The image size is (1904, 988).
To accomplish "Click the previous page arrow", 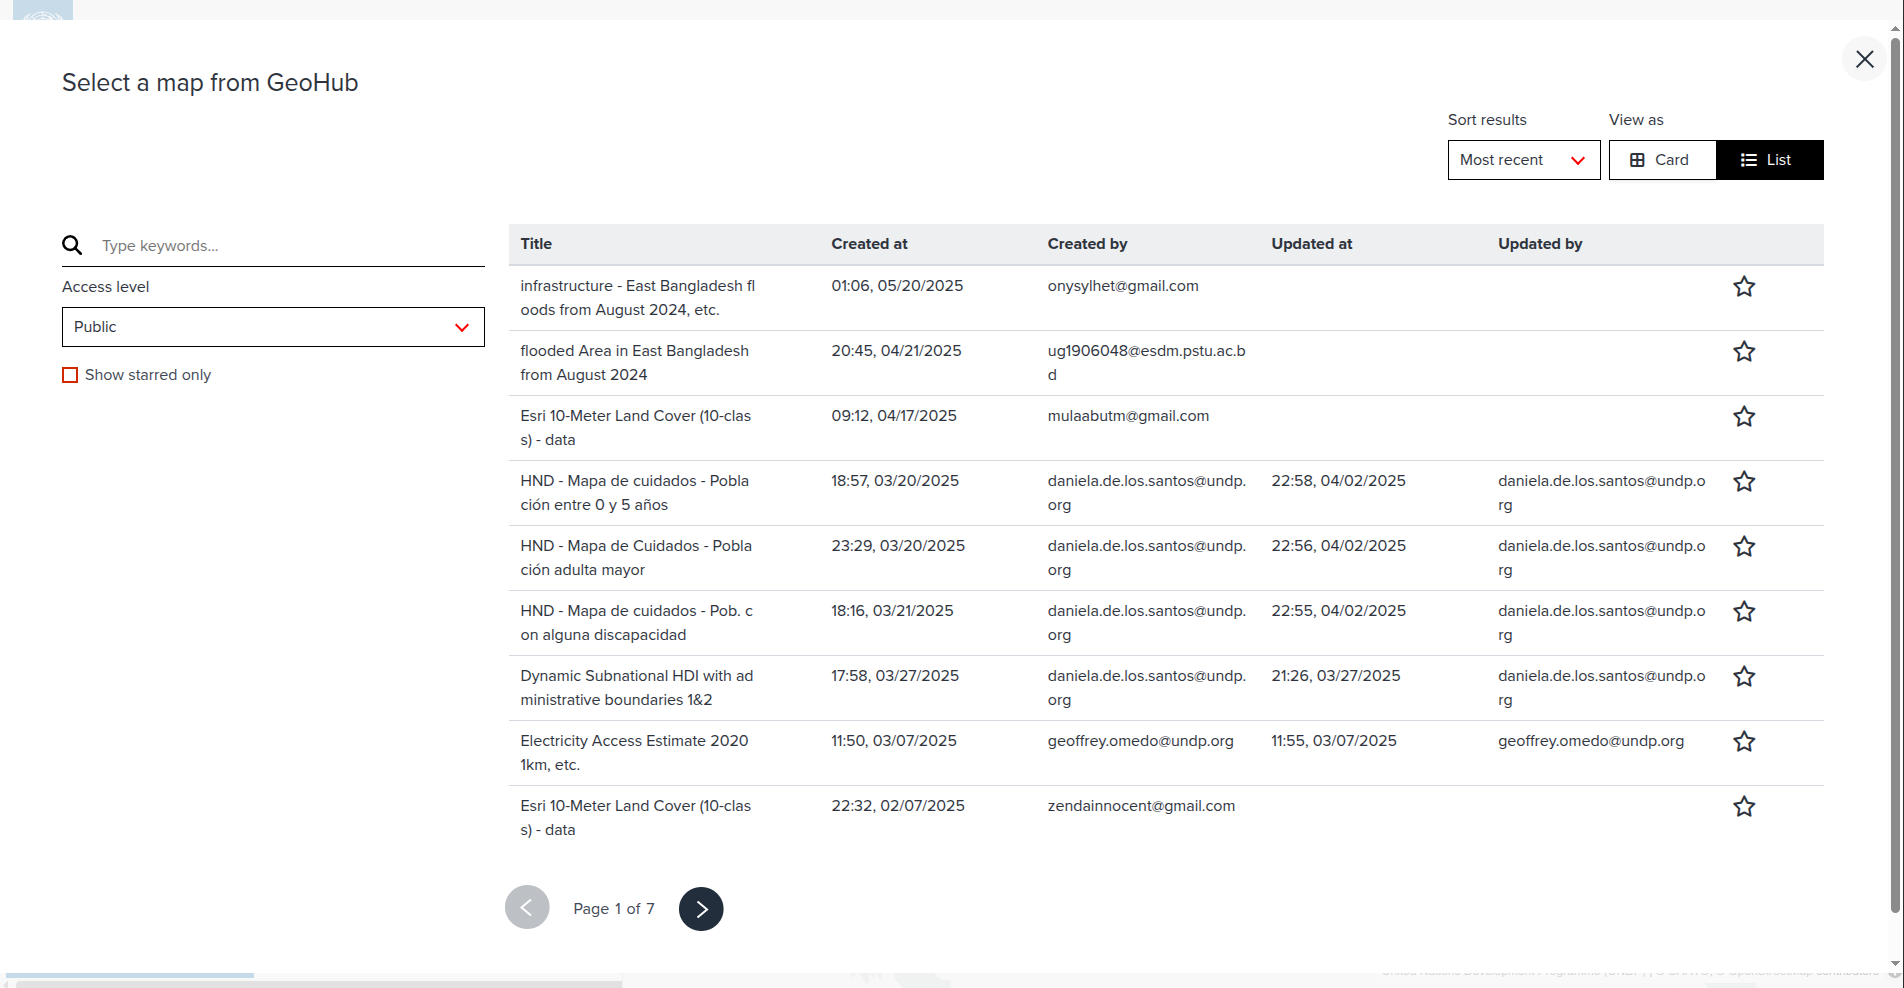I will click(527, 907).
